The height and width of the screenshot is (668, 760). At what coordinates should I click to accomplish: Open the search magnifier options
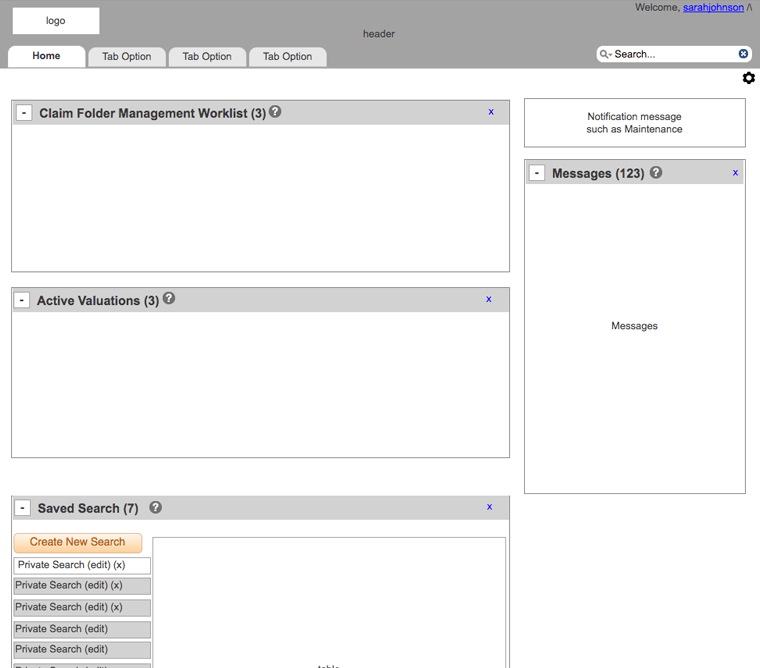tap(605, 54)
